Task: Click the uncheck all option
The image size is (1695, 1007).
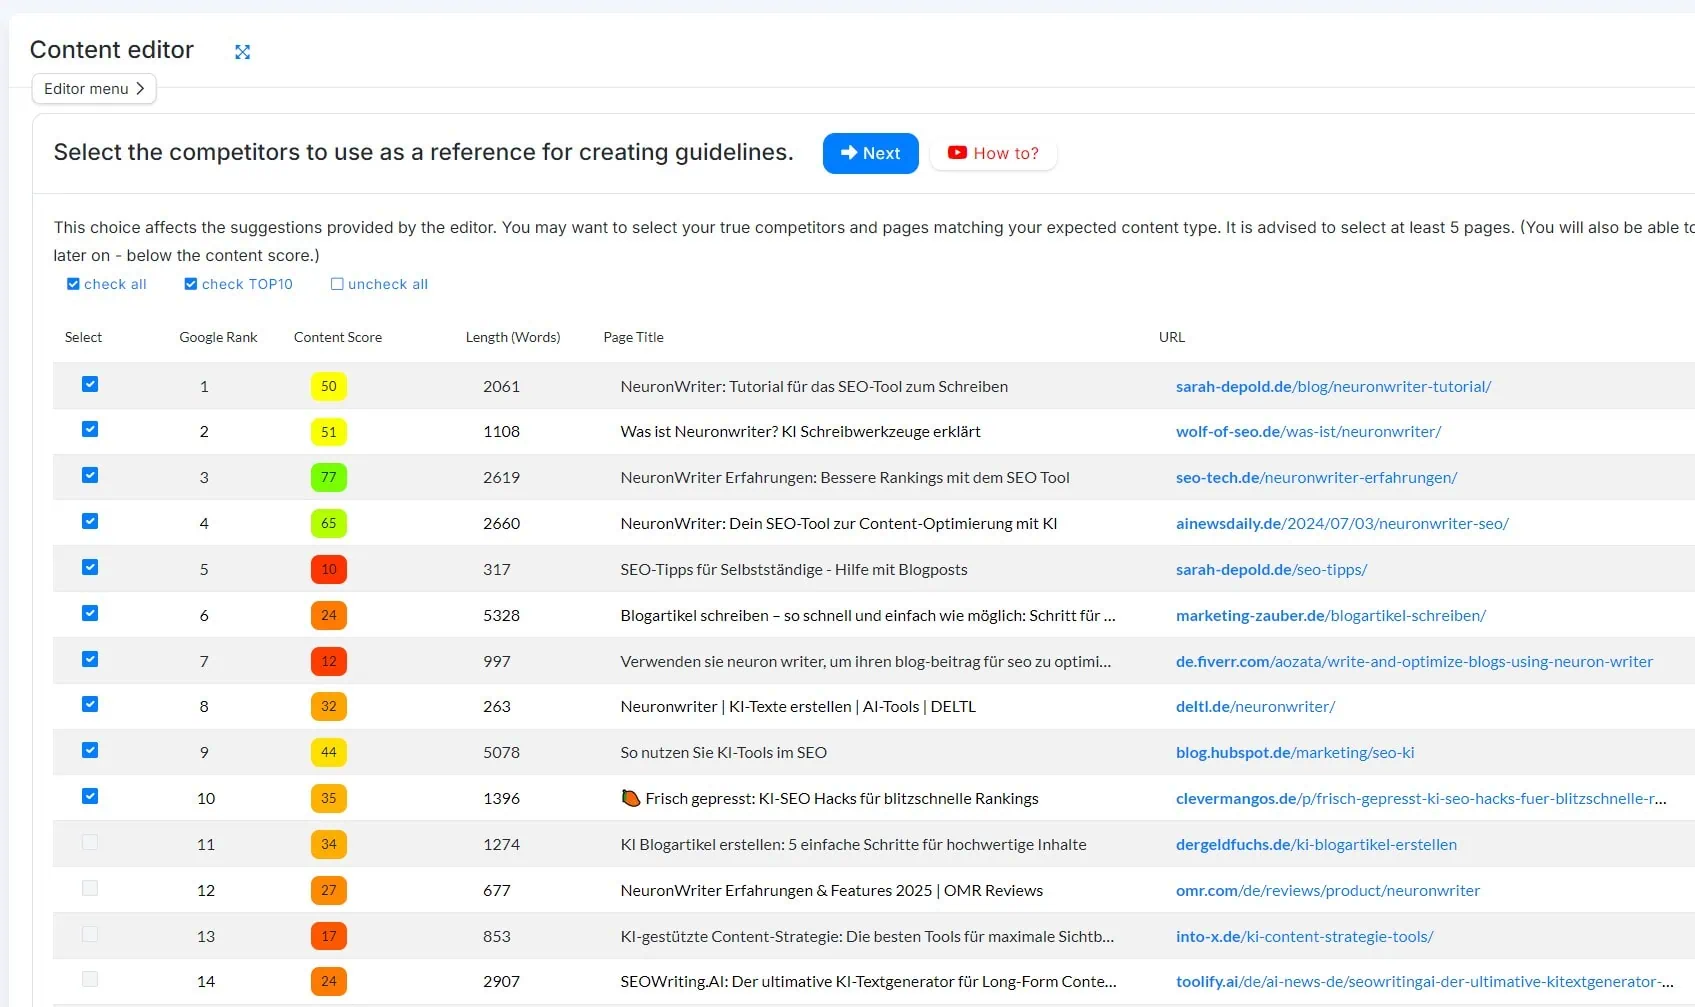Action: pos(379,284)
